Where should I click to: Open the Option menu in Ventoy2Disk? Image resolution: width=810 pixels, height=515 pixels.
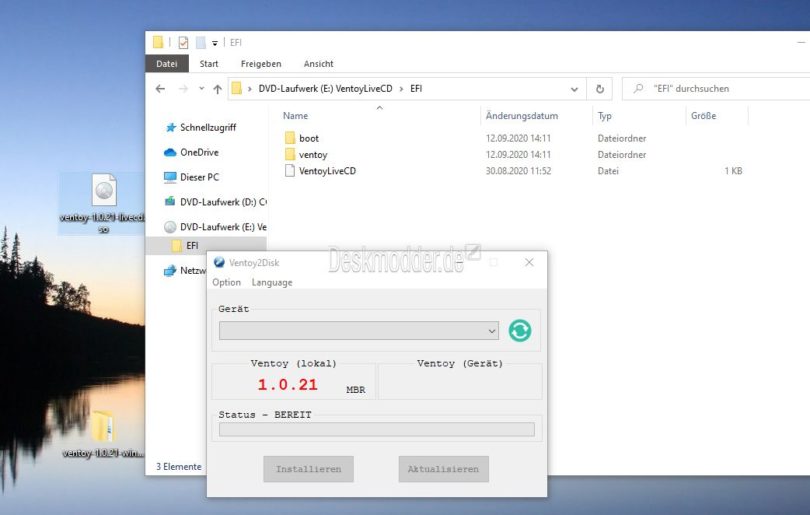coord(226,283)
